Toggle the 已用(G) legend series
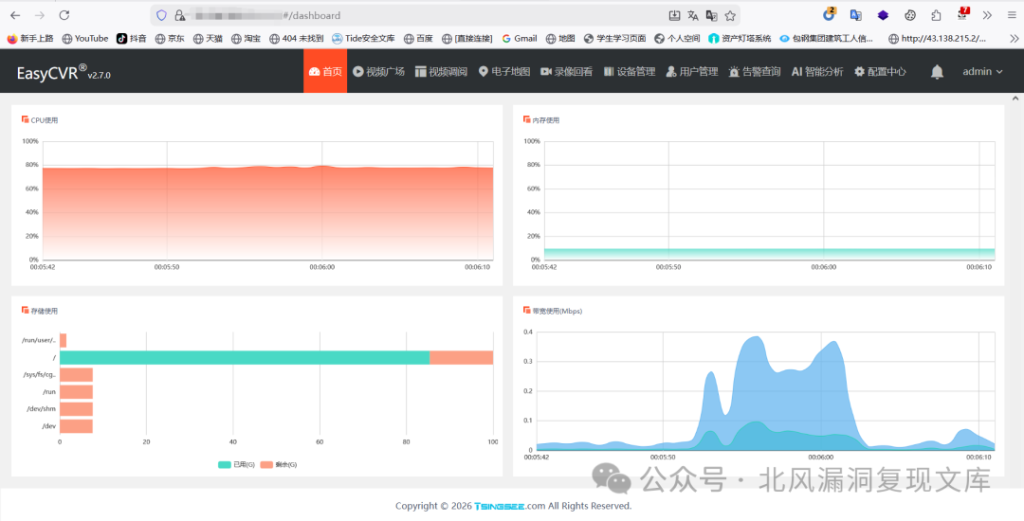Viewport: 1024px width, 521px height. 236,465
